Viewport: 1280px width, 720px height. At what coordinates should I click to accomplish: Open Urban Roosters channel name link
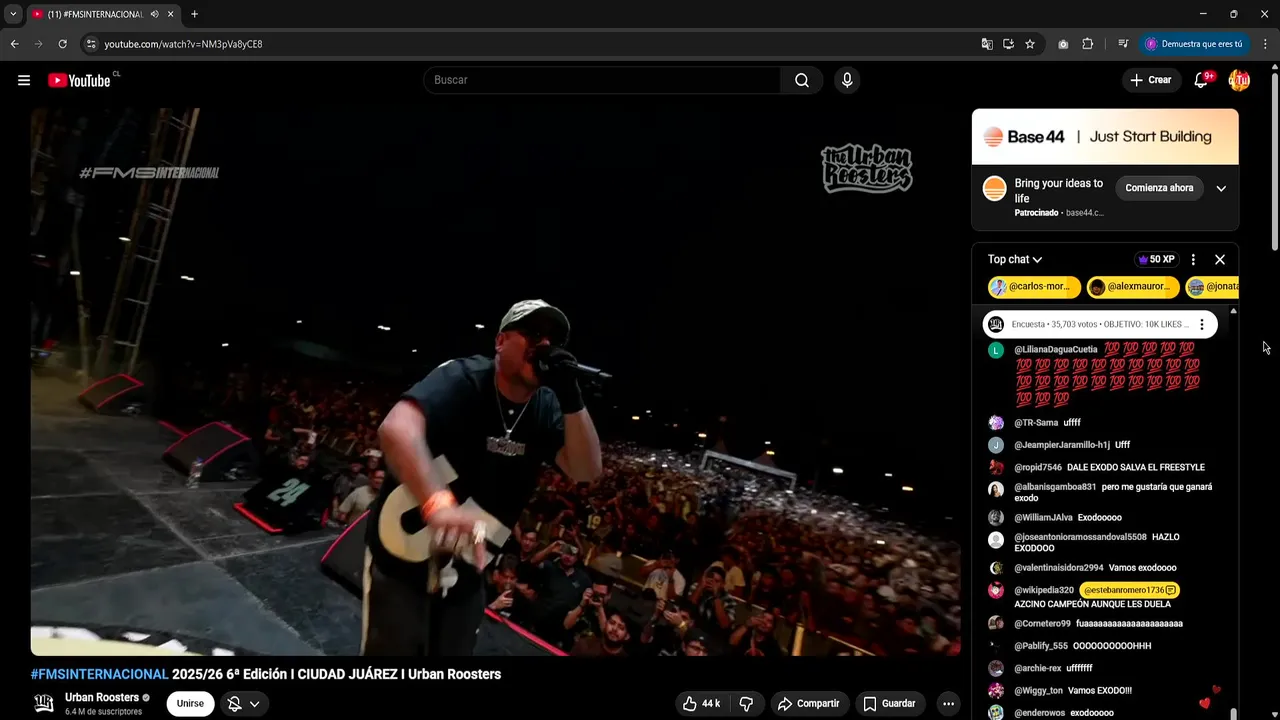tap(101, 697)
